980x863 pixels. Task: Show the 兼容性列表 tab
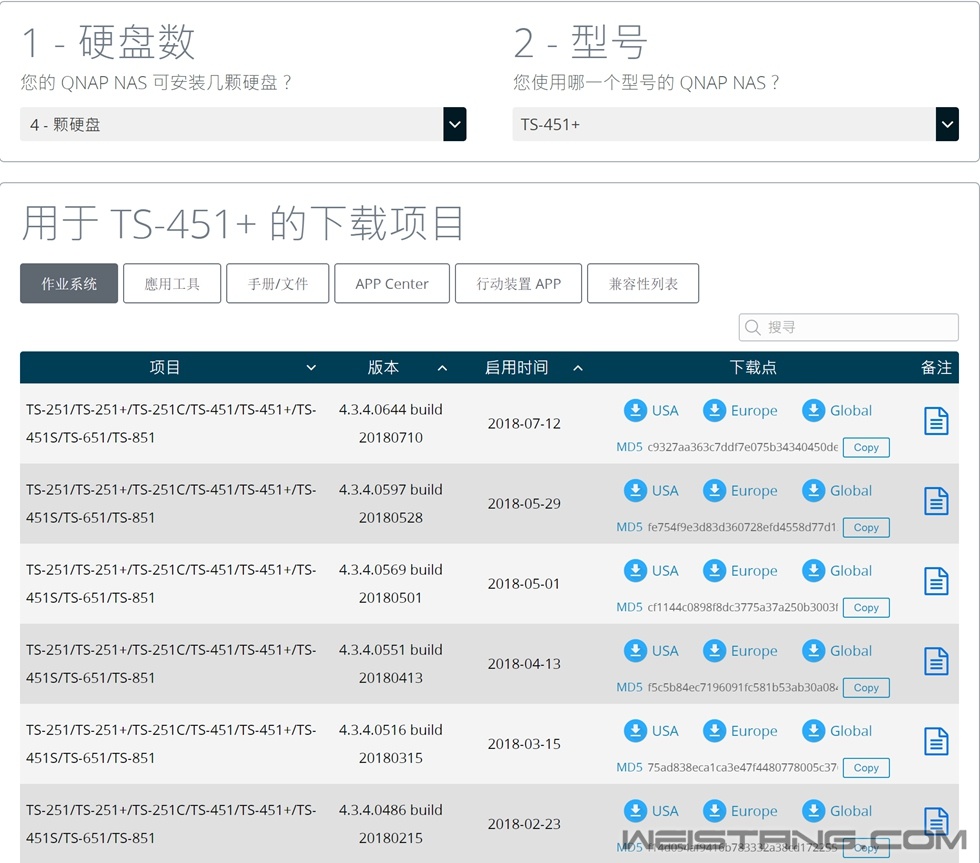coord(643,283)
